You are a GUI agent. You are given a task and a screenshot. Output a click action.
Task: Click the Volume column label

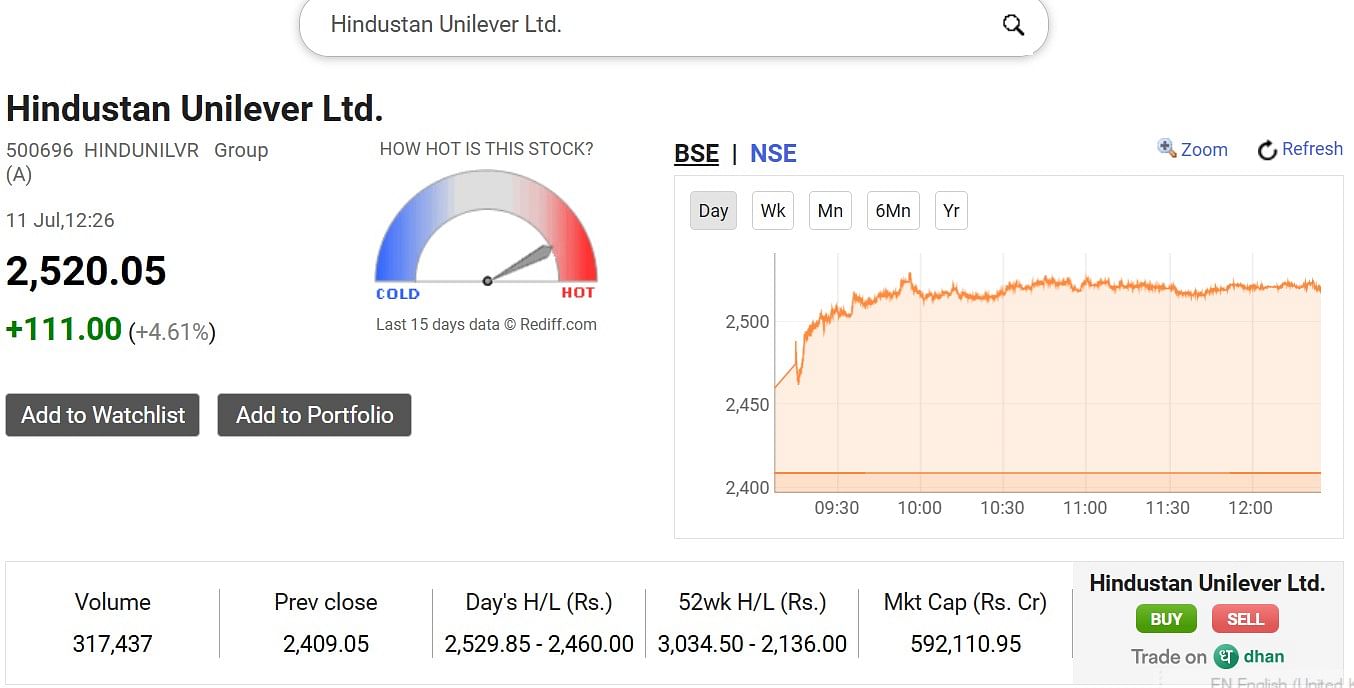[113, 602]
